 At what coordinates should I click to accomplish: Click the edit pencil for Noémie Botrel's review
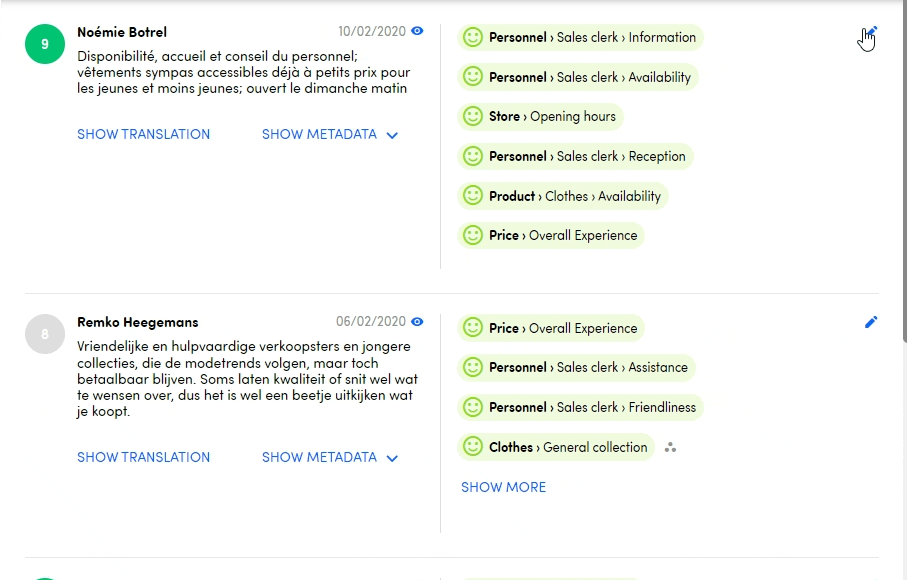tap(870, 33)
